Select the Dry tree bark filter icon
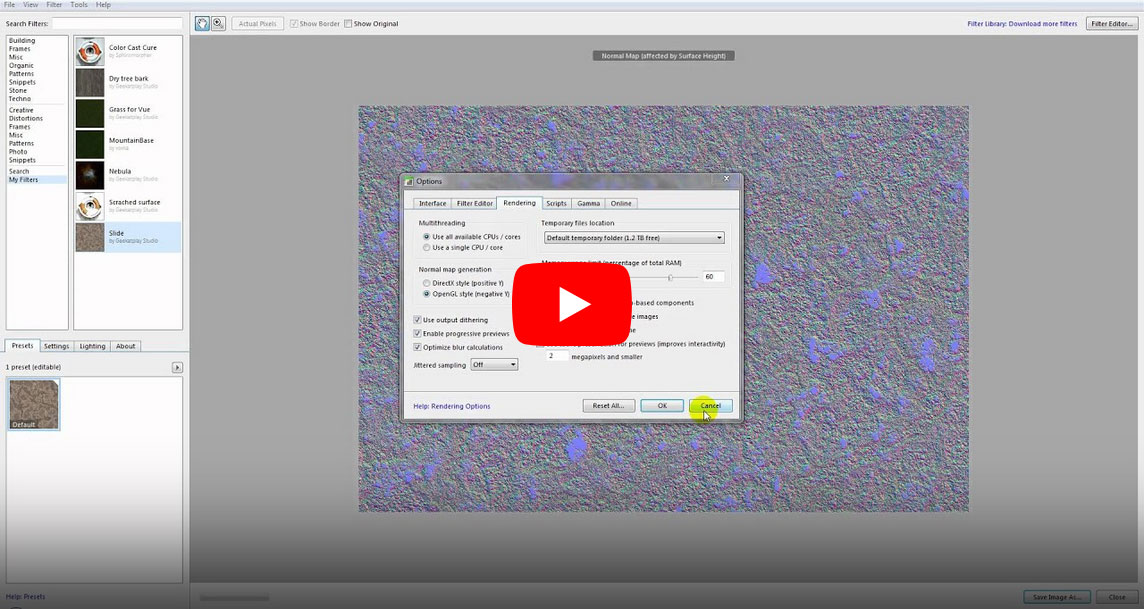The height and width of the screenshot is (609, 1144). pos(90,83)
